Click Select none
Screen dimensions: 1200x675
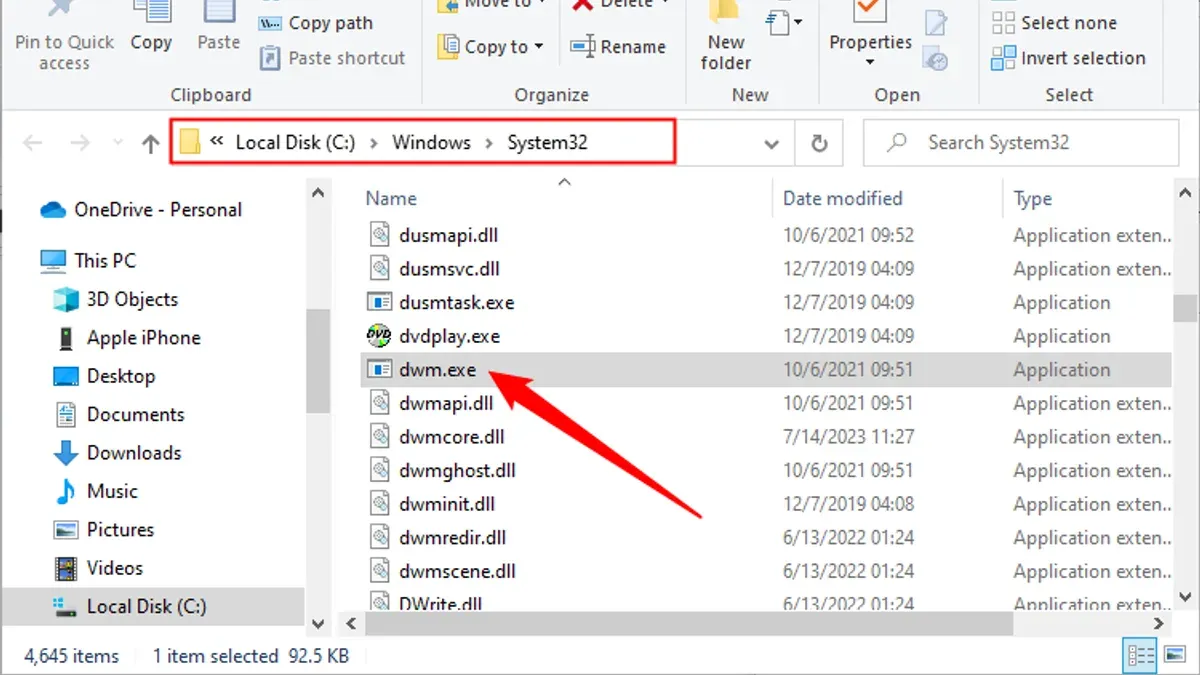point(1053,23)
